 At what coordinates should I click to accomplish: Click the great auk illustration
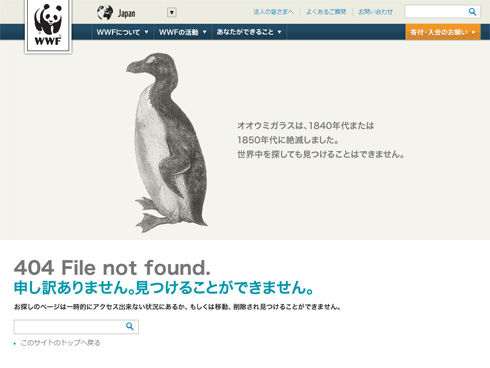(x=167, y=143)
